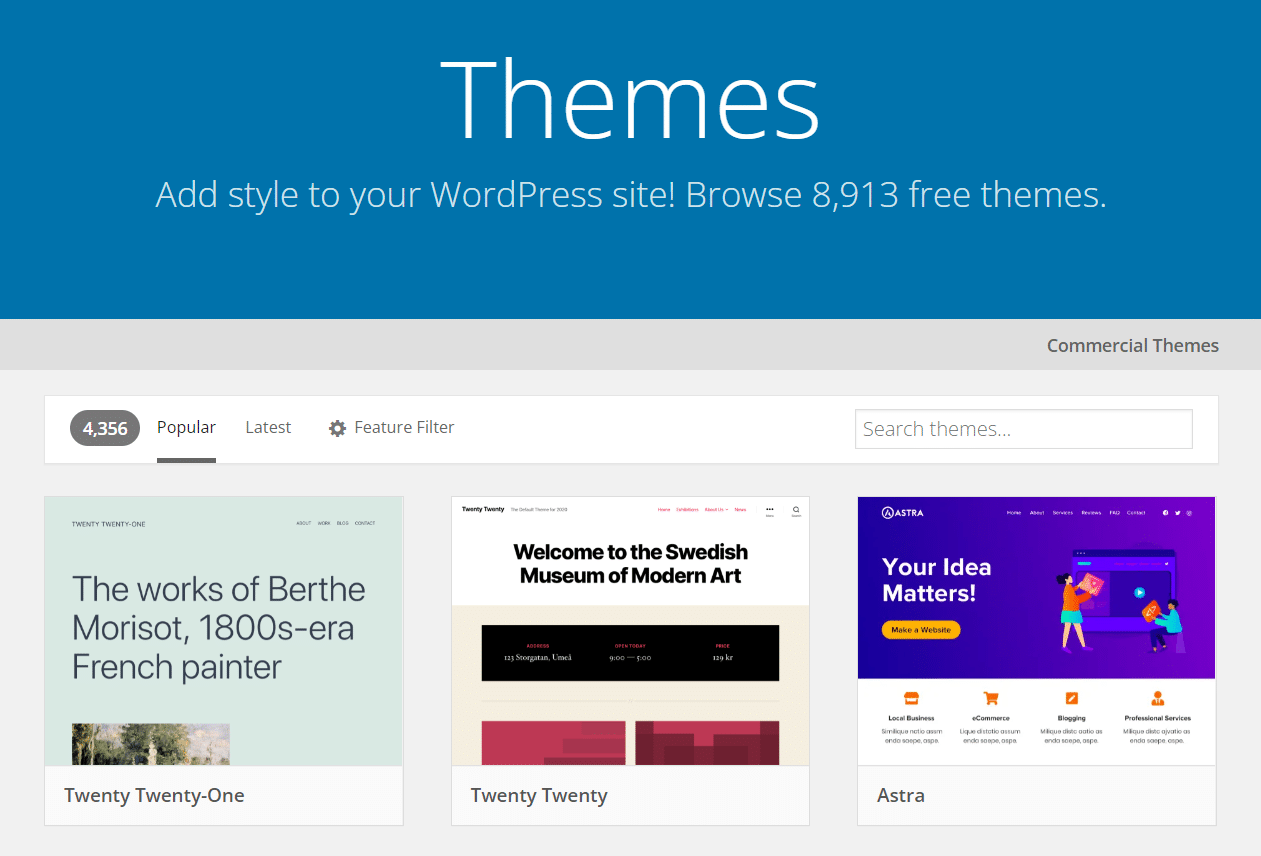Viewport: 1261px width, 856px height.
Task: Click the Local Business icon in Astra
Action: click(911, 700)
